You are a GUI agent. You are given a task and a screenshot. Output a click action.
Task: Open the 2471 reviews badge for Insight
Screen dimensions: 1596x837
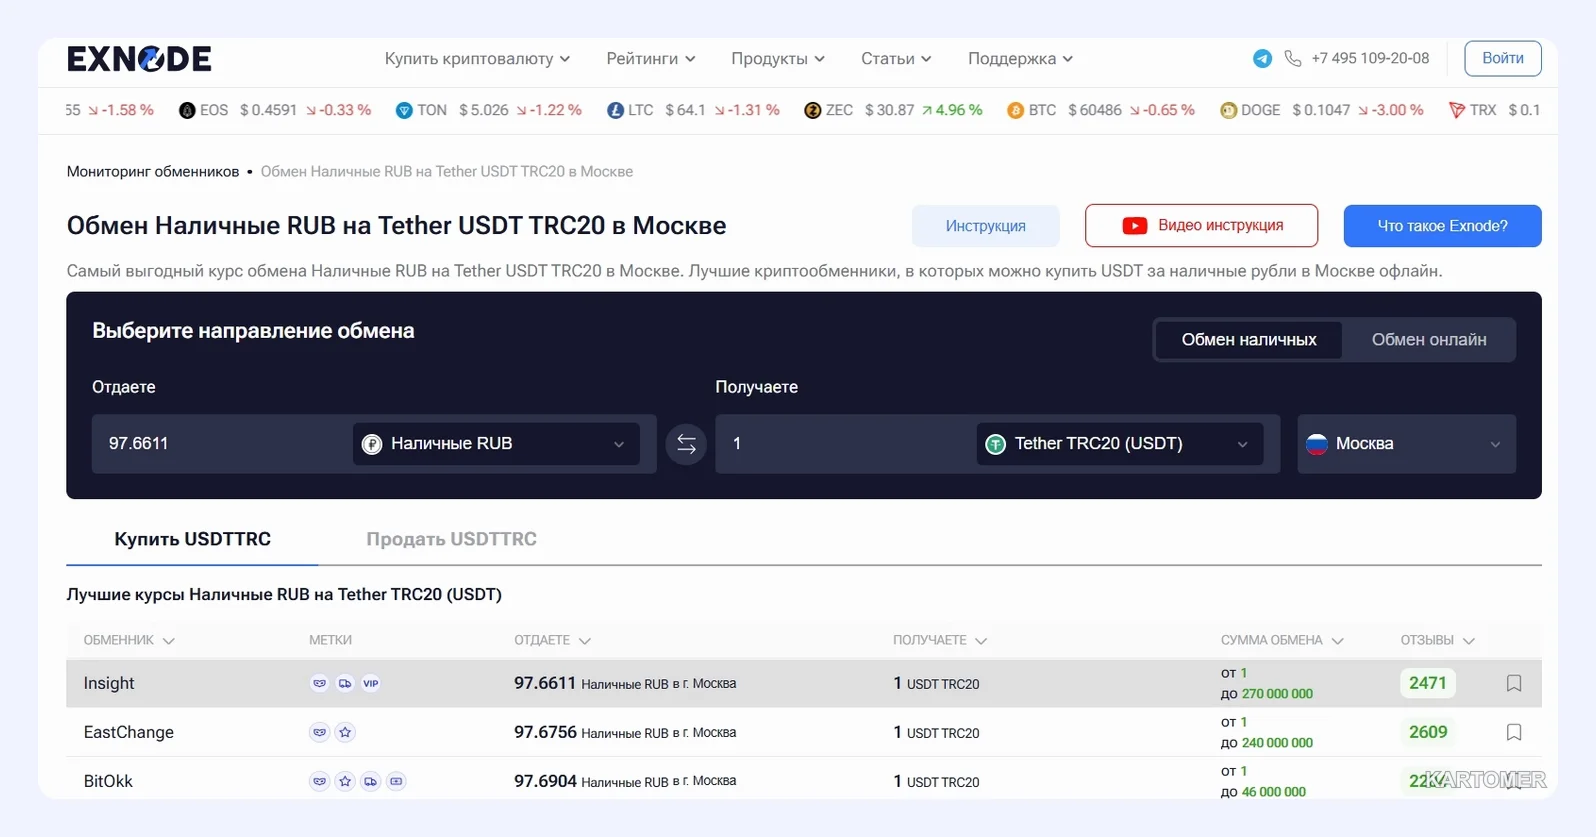coord(1427,683)
